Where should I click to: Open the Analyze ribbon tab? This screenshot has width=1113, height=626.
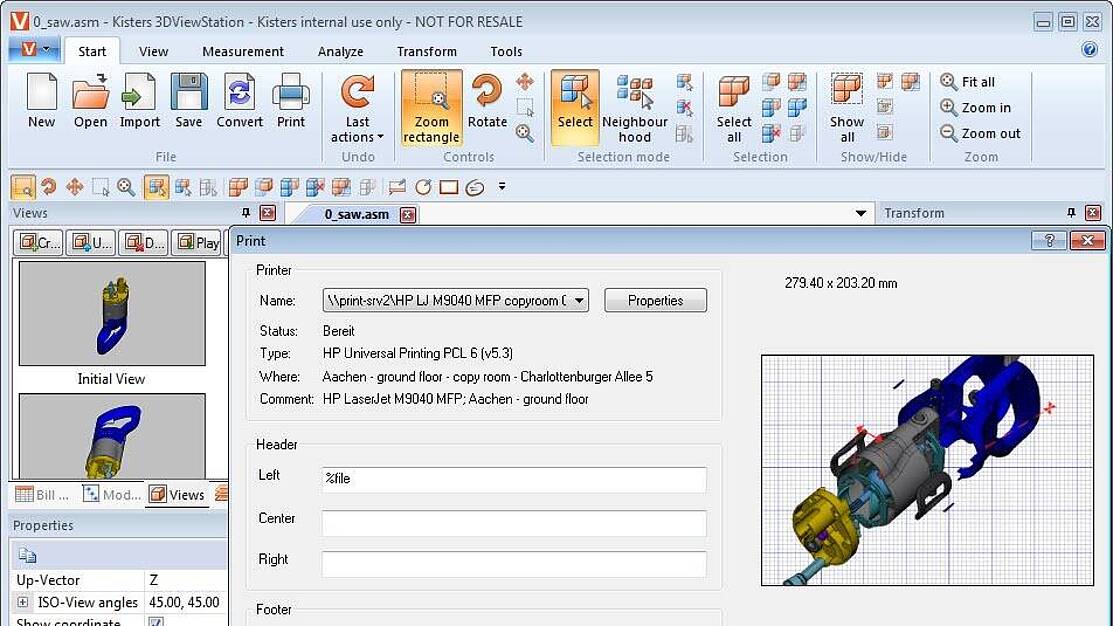(x=340, y=52)
